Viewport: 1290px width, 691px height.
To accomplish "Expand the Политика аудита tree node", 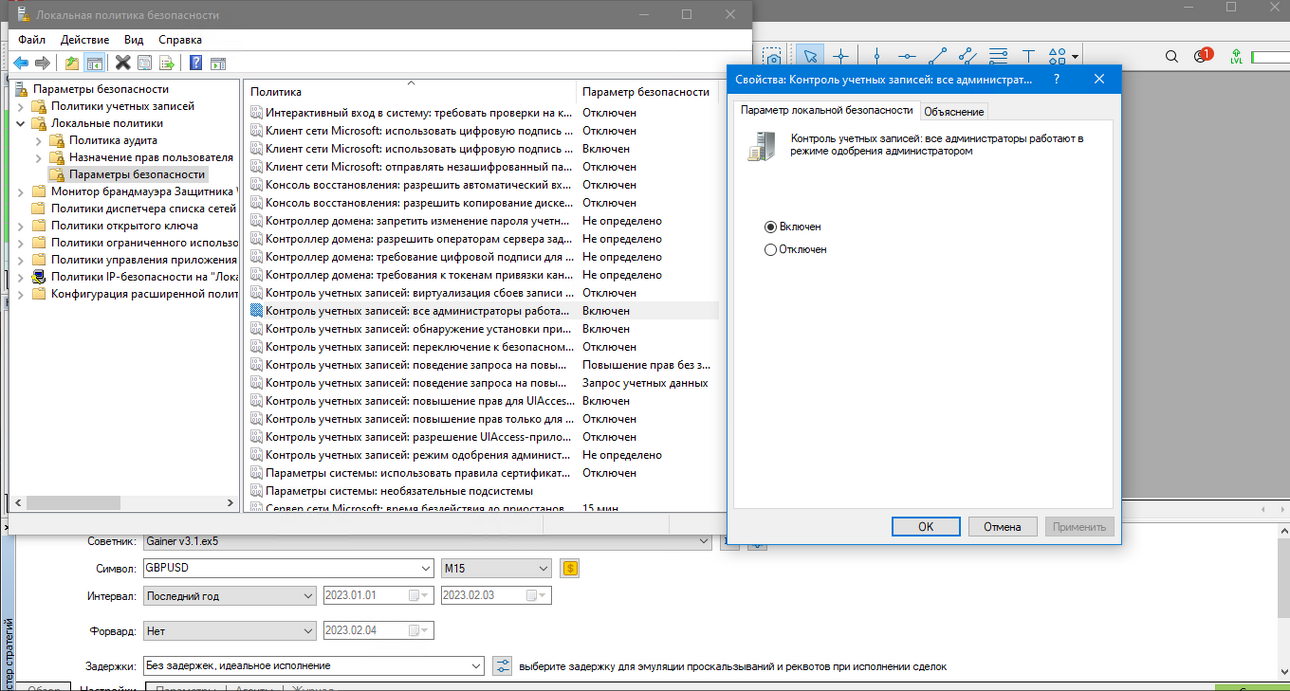I will coord(39,140).
